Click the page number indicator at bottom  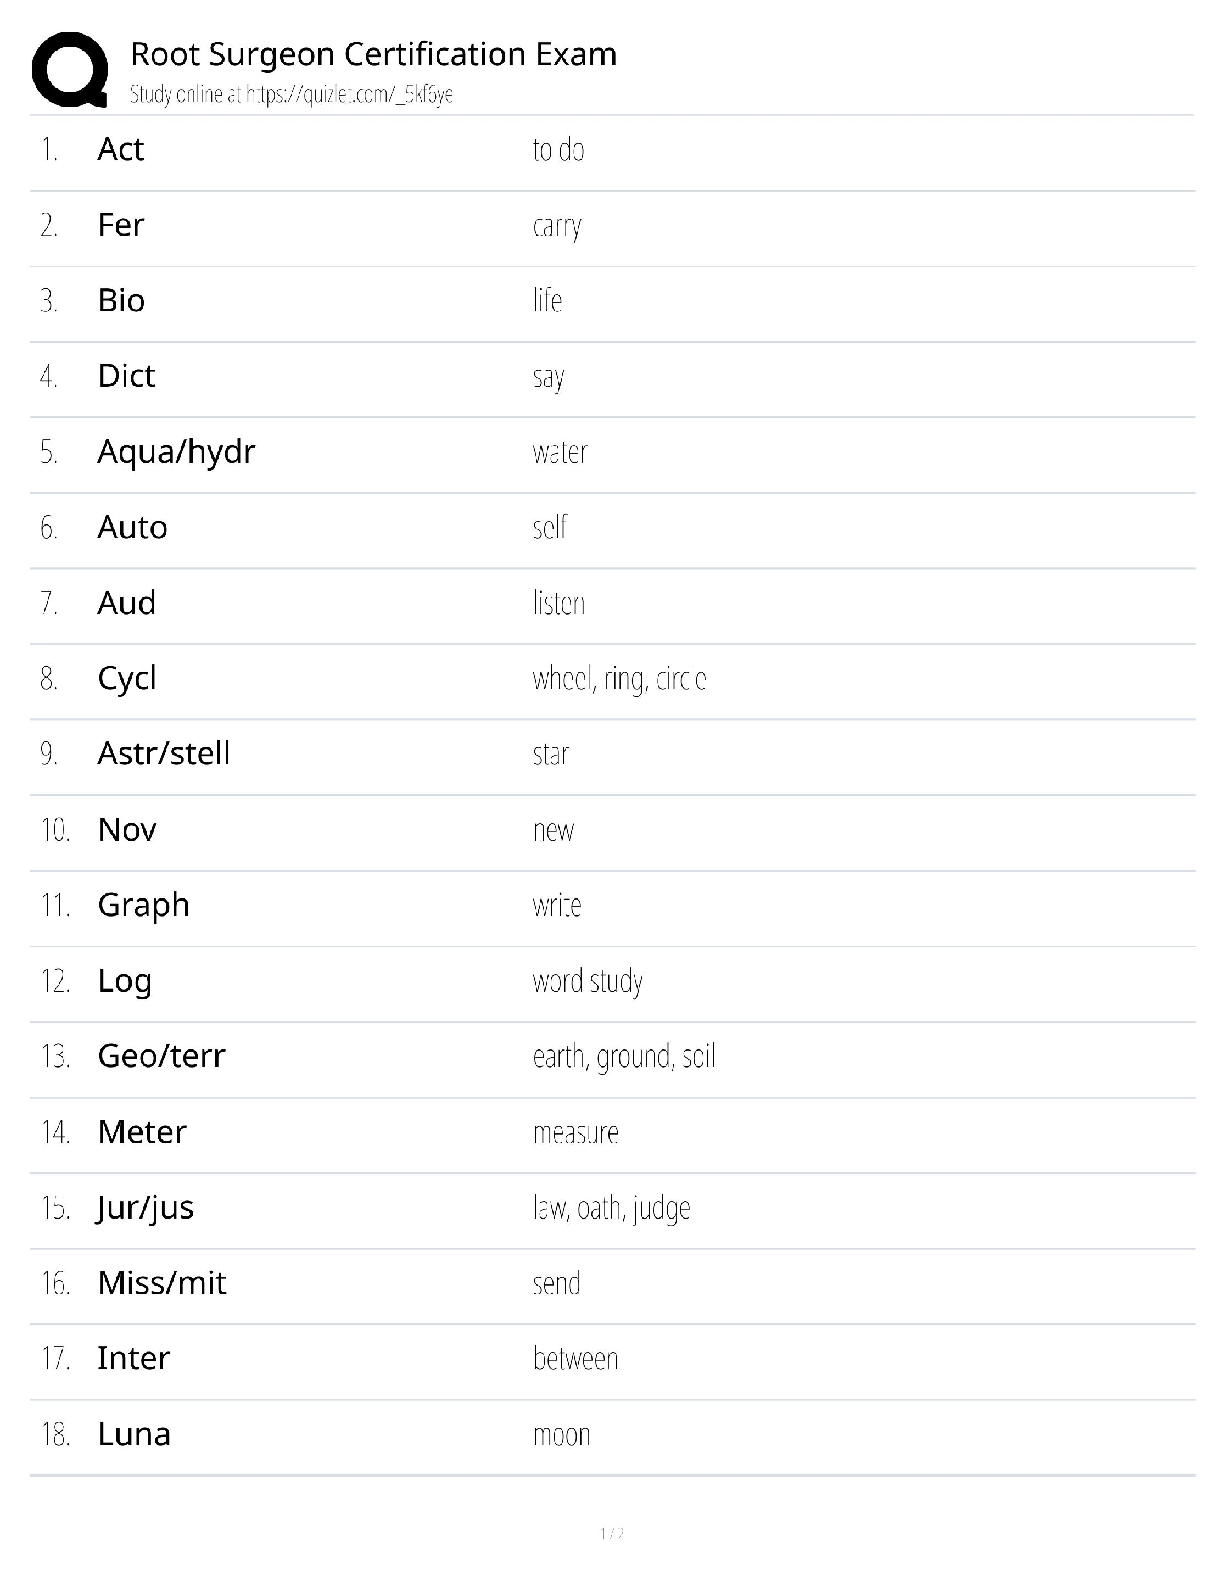pos(612,1533)
